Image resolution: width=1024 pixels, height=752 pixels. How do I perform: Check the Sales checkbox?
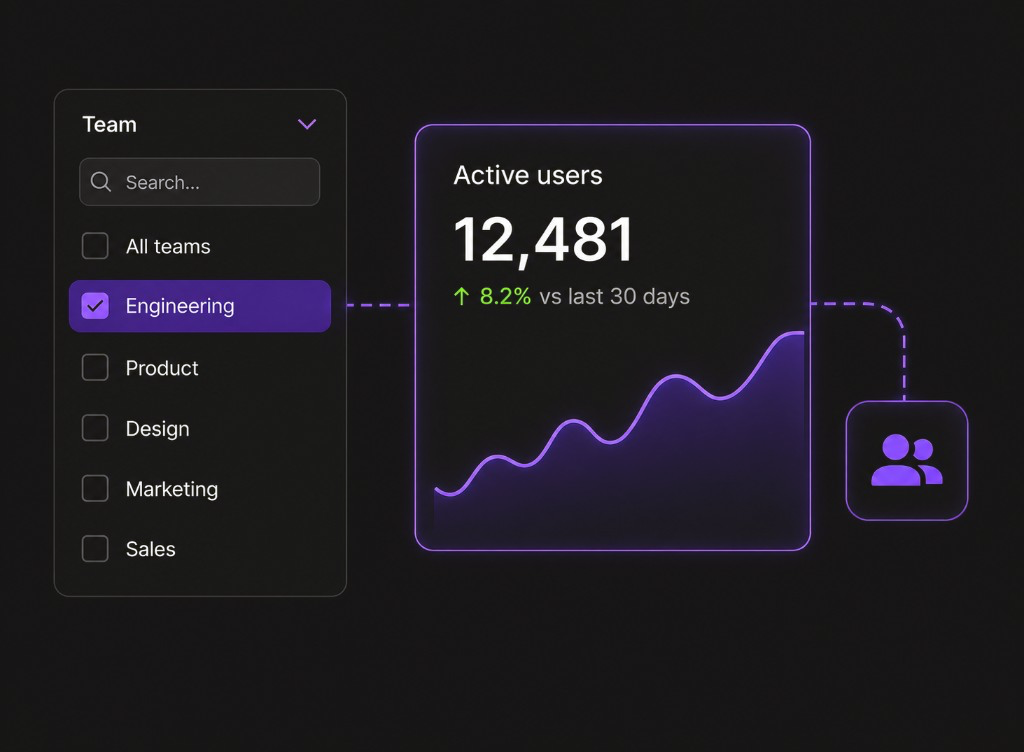coord(95,548)
